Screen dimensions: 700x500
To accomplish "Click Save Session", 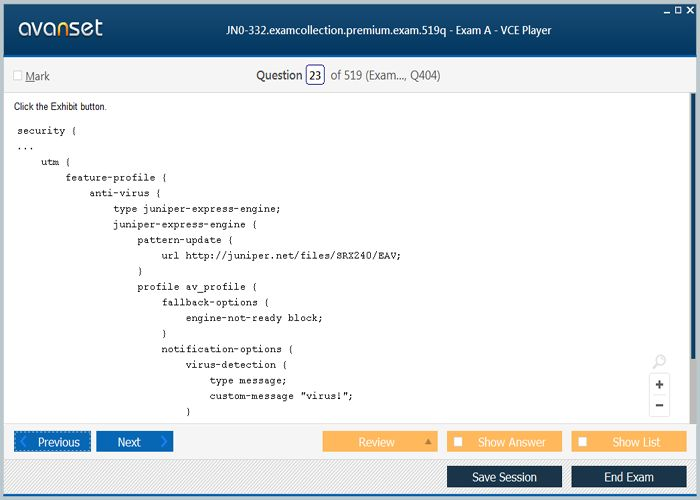I will coord(504,477).
